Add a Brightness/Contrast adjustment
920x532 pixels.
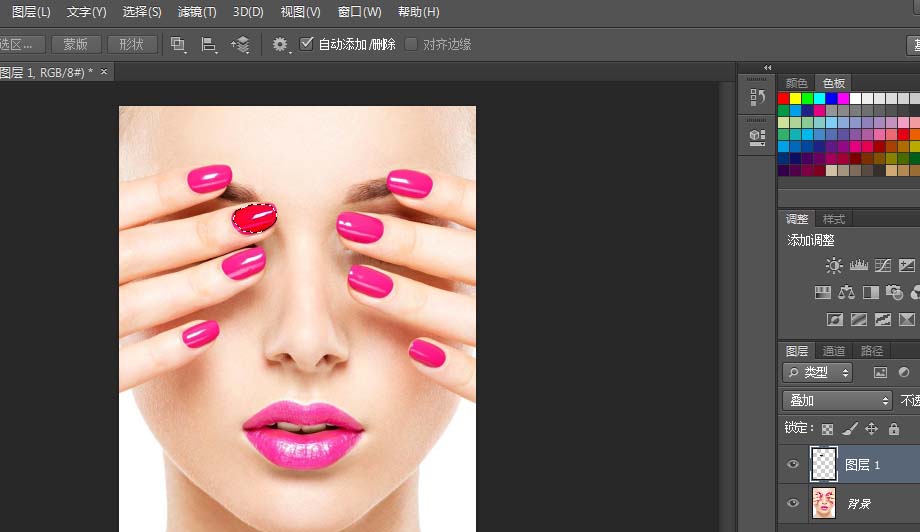[x=833, y=265]
